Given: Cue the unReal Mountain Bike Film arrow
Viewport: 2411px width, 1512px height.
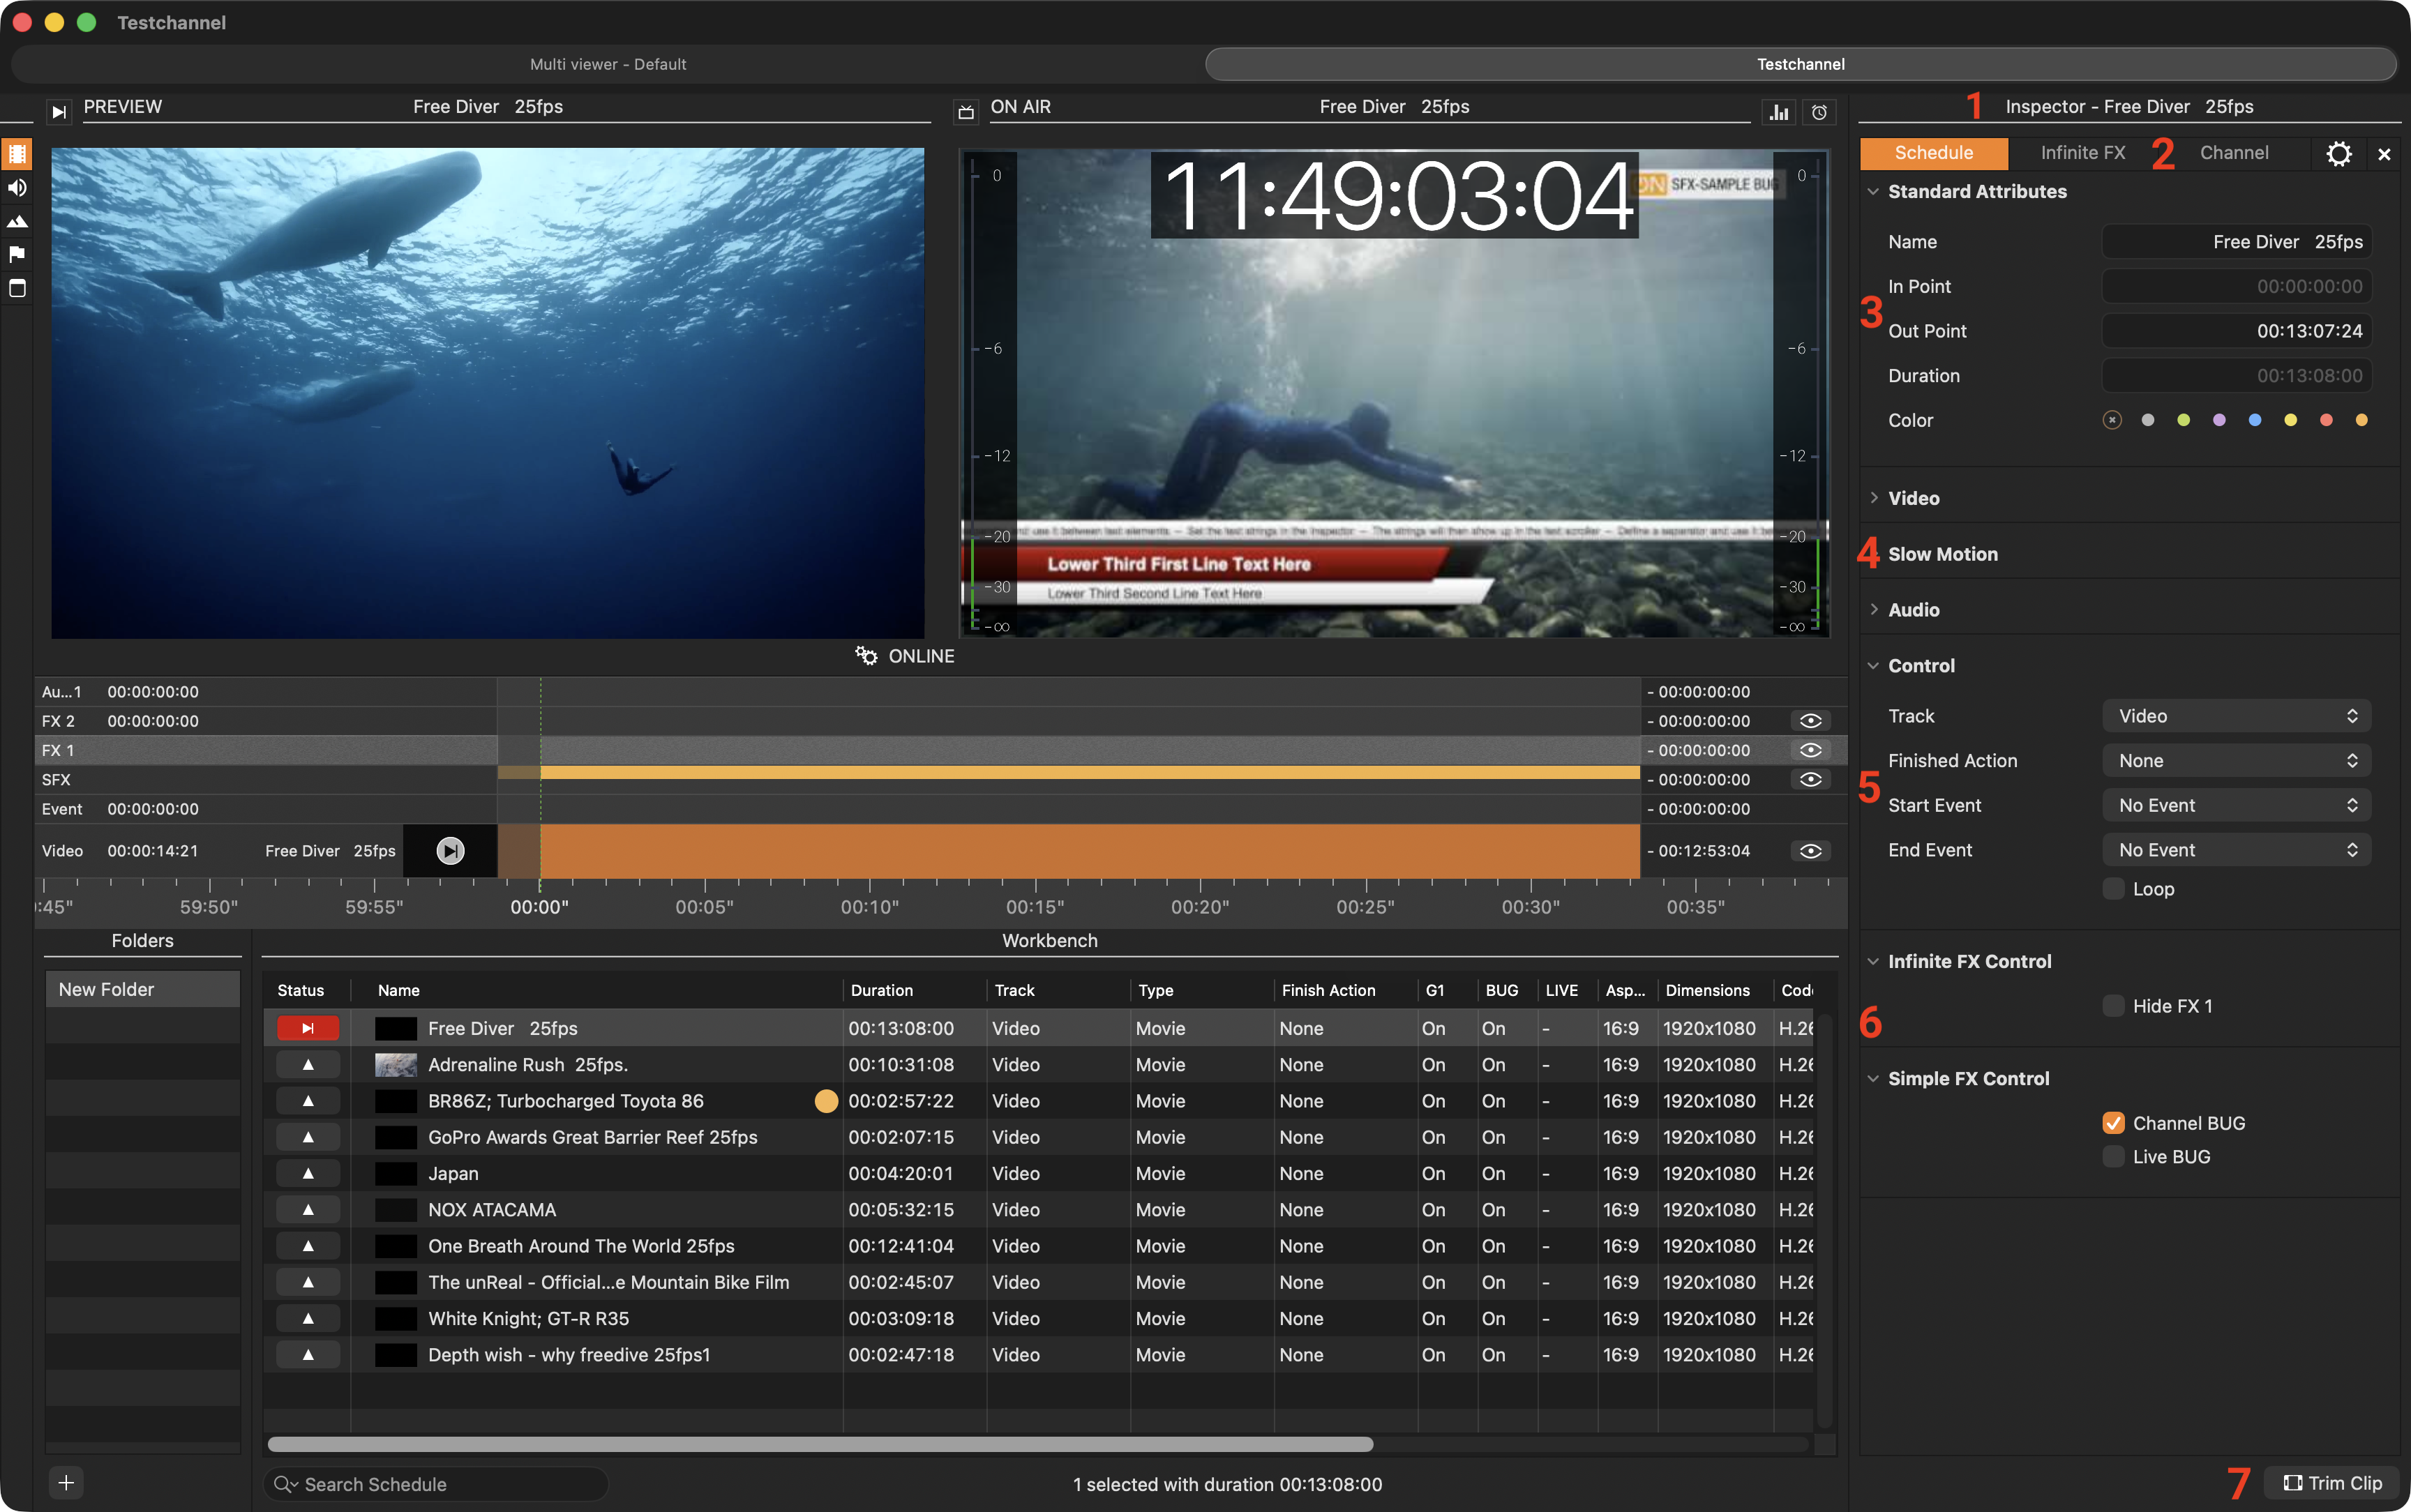Looking at the screenshot, I should point(308,1282).
